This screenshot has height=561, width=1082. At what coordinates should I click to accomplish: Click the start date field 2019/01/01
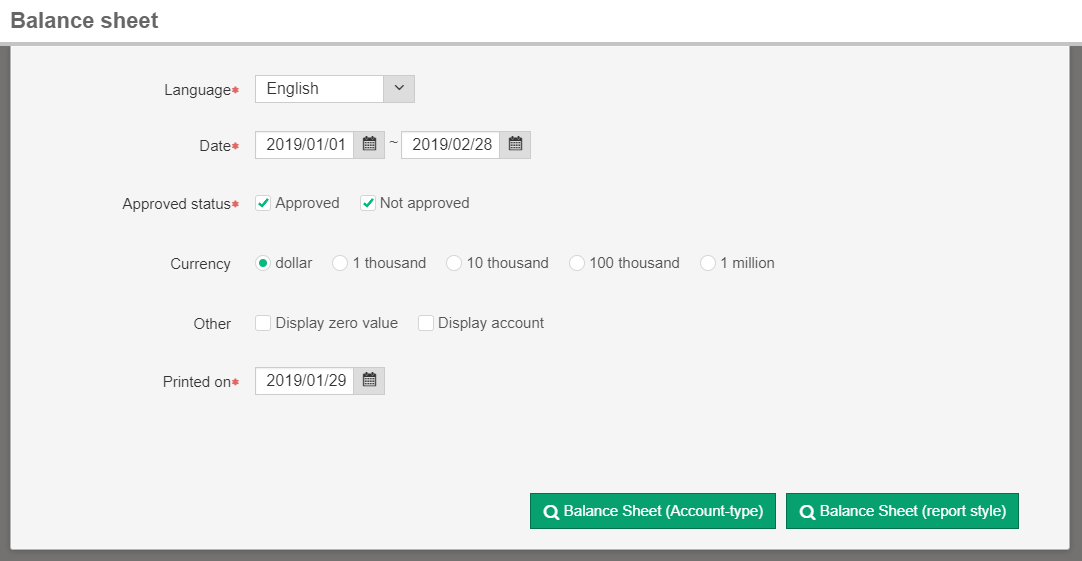(305, 145)
